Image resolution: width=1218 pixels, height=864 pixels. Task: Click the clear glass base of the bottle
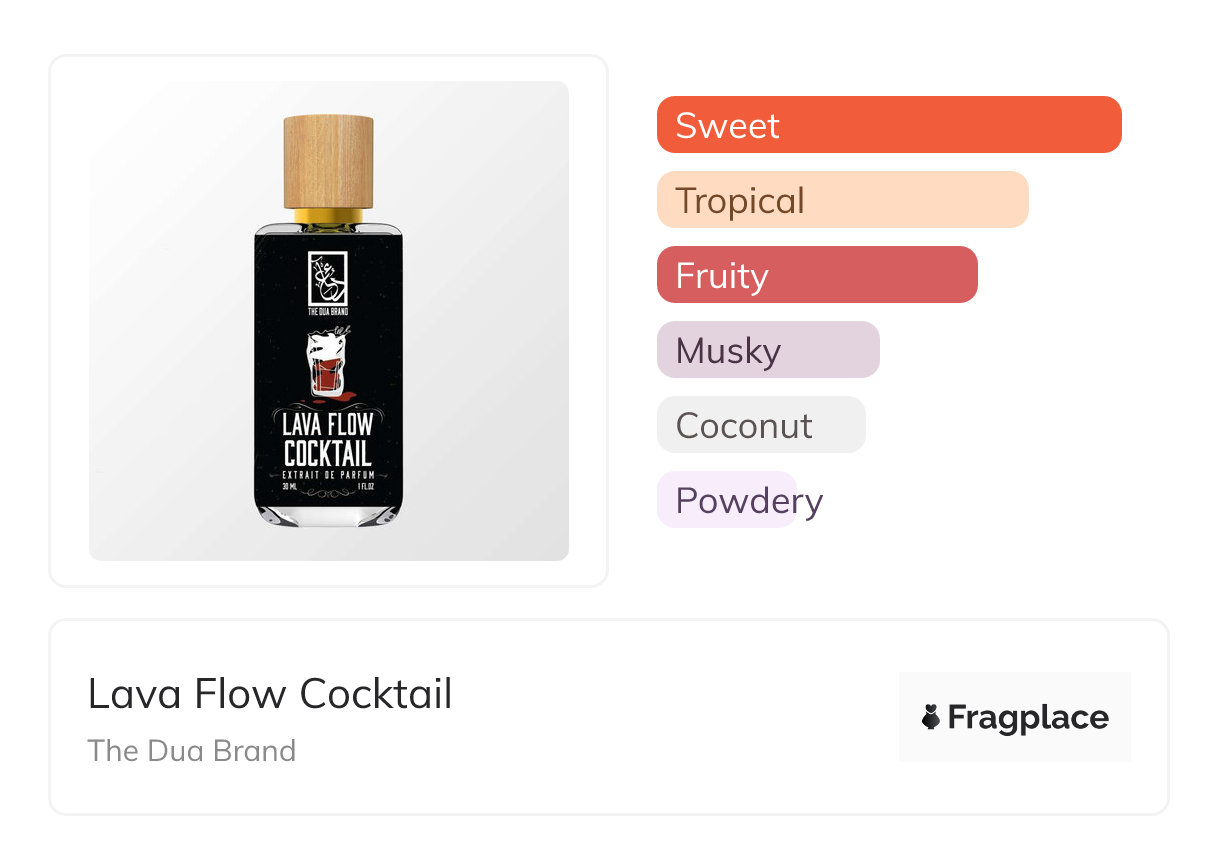click(x=328, y=515)
